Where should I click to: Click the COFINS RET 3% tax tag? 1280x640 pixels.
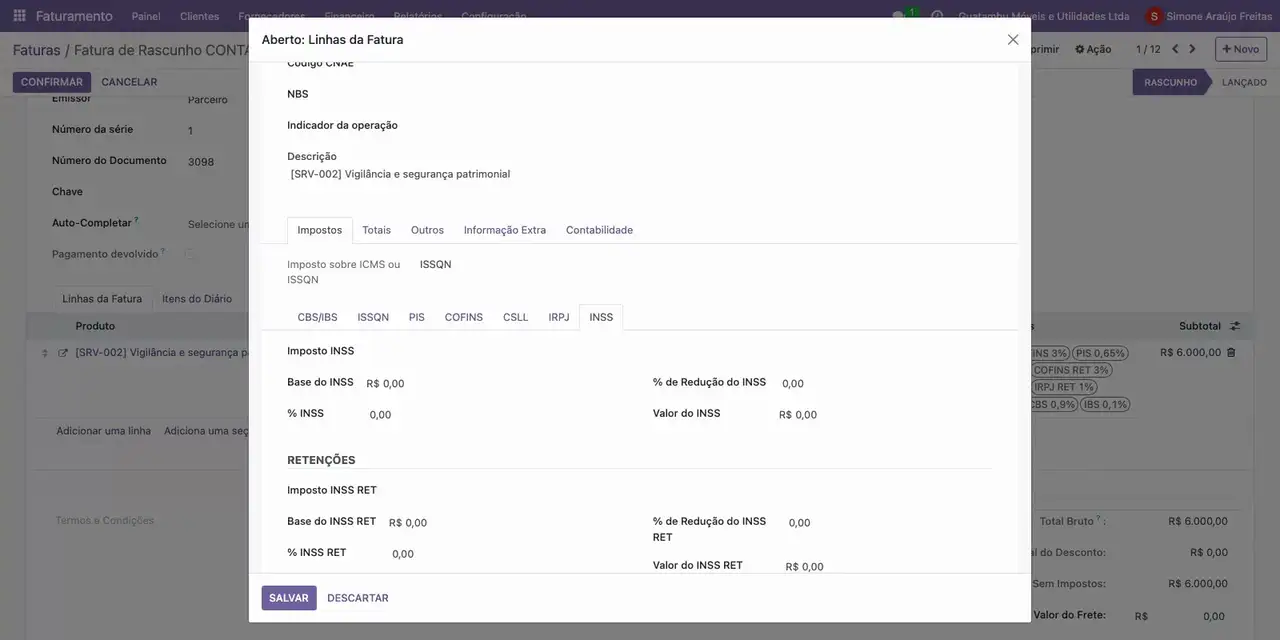click(1071, 370)
